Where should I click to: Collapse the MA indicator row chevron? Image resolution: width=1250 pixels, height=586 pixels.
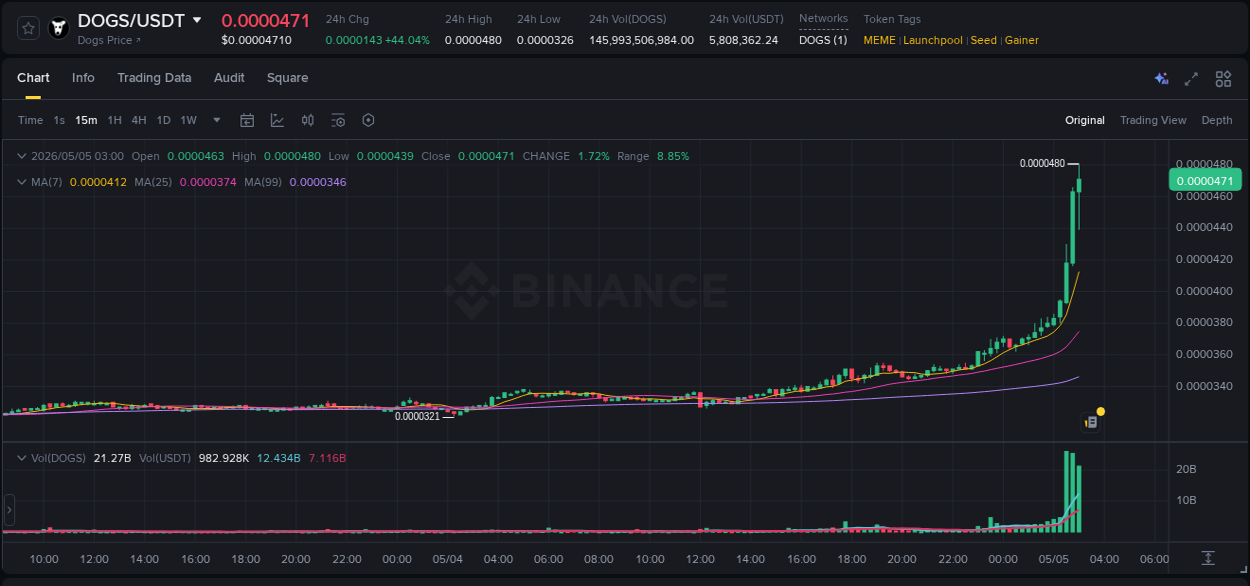pos(22,182)
